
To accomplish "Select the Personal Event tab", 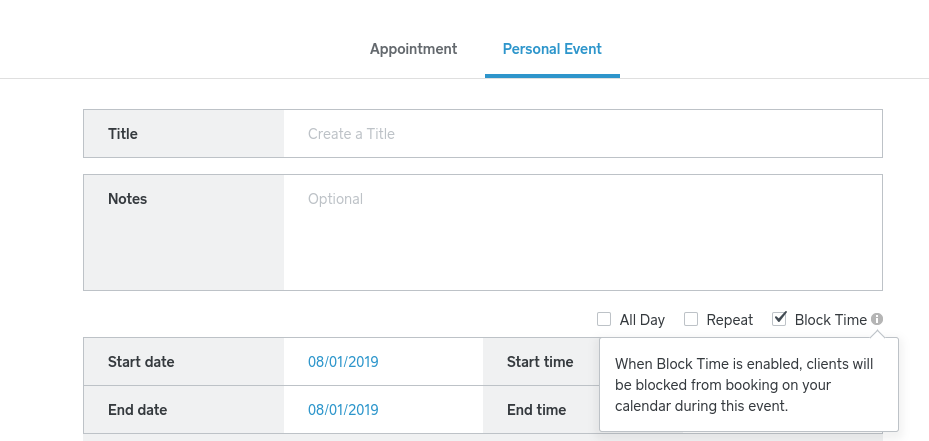I will pos(552,49).
